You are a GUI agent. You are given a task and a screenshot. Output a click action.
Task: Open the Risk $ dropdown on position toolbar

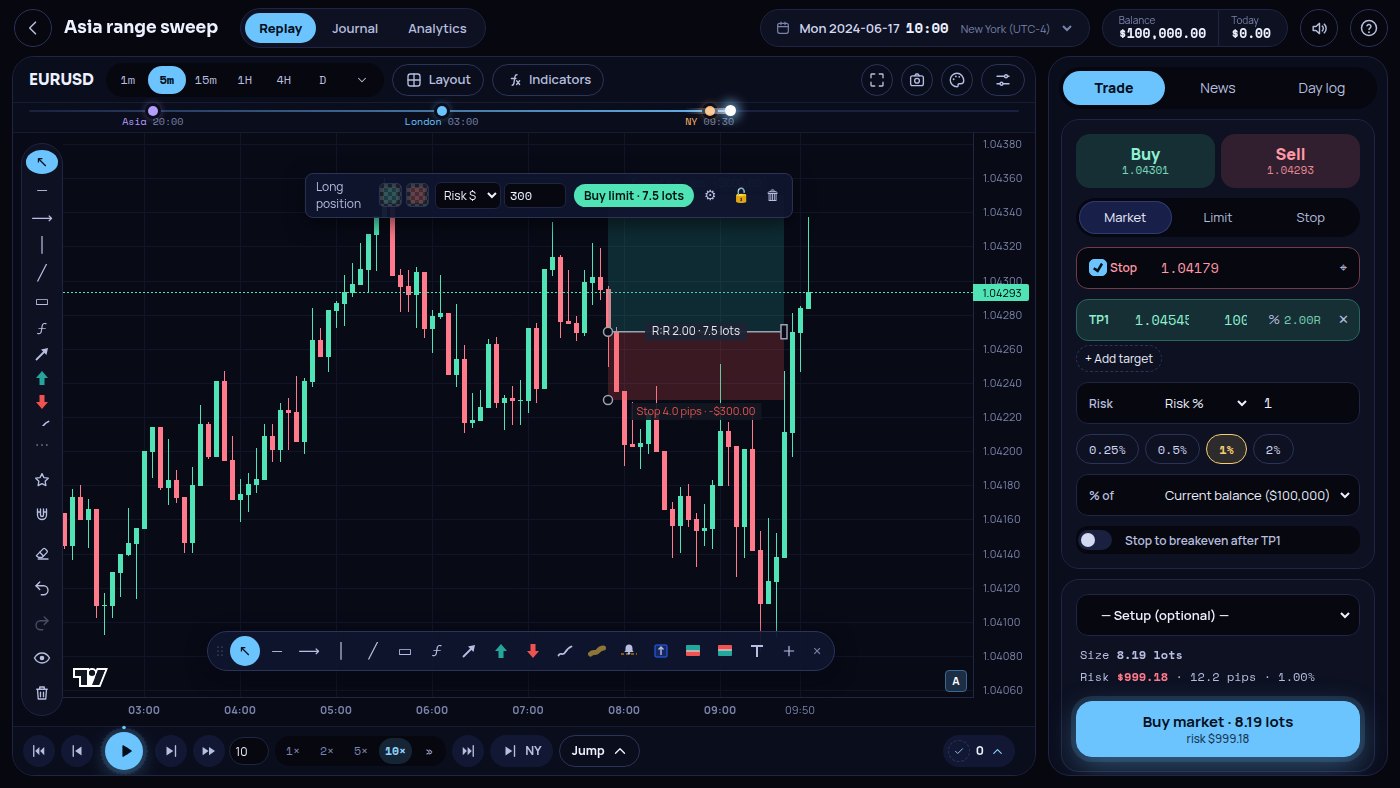(x=468, y=195)
